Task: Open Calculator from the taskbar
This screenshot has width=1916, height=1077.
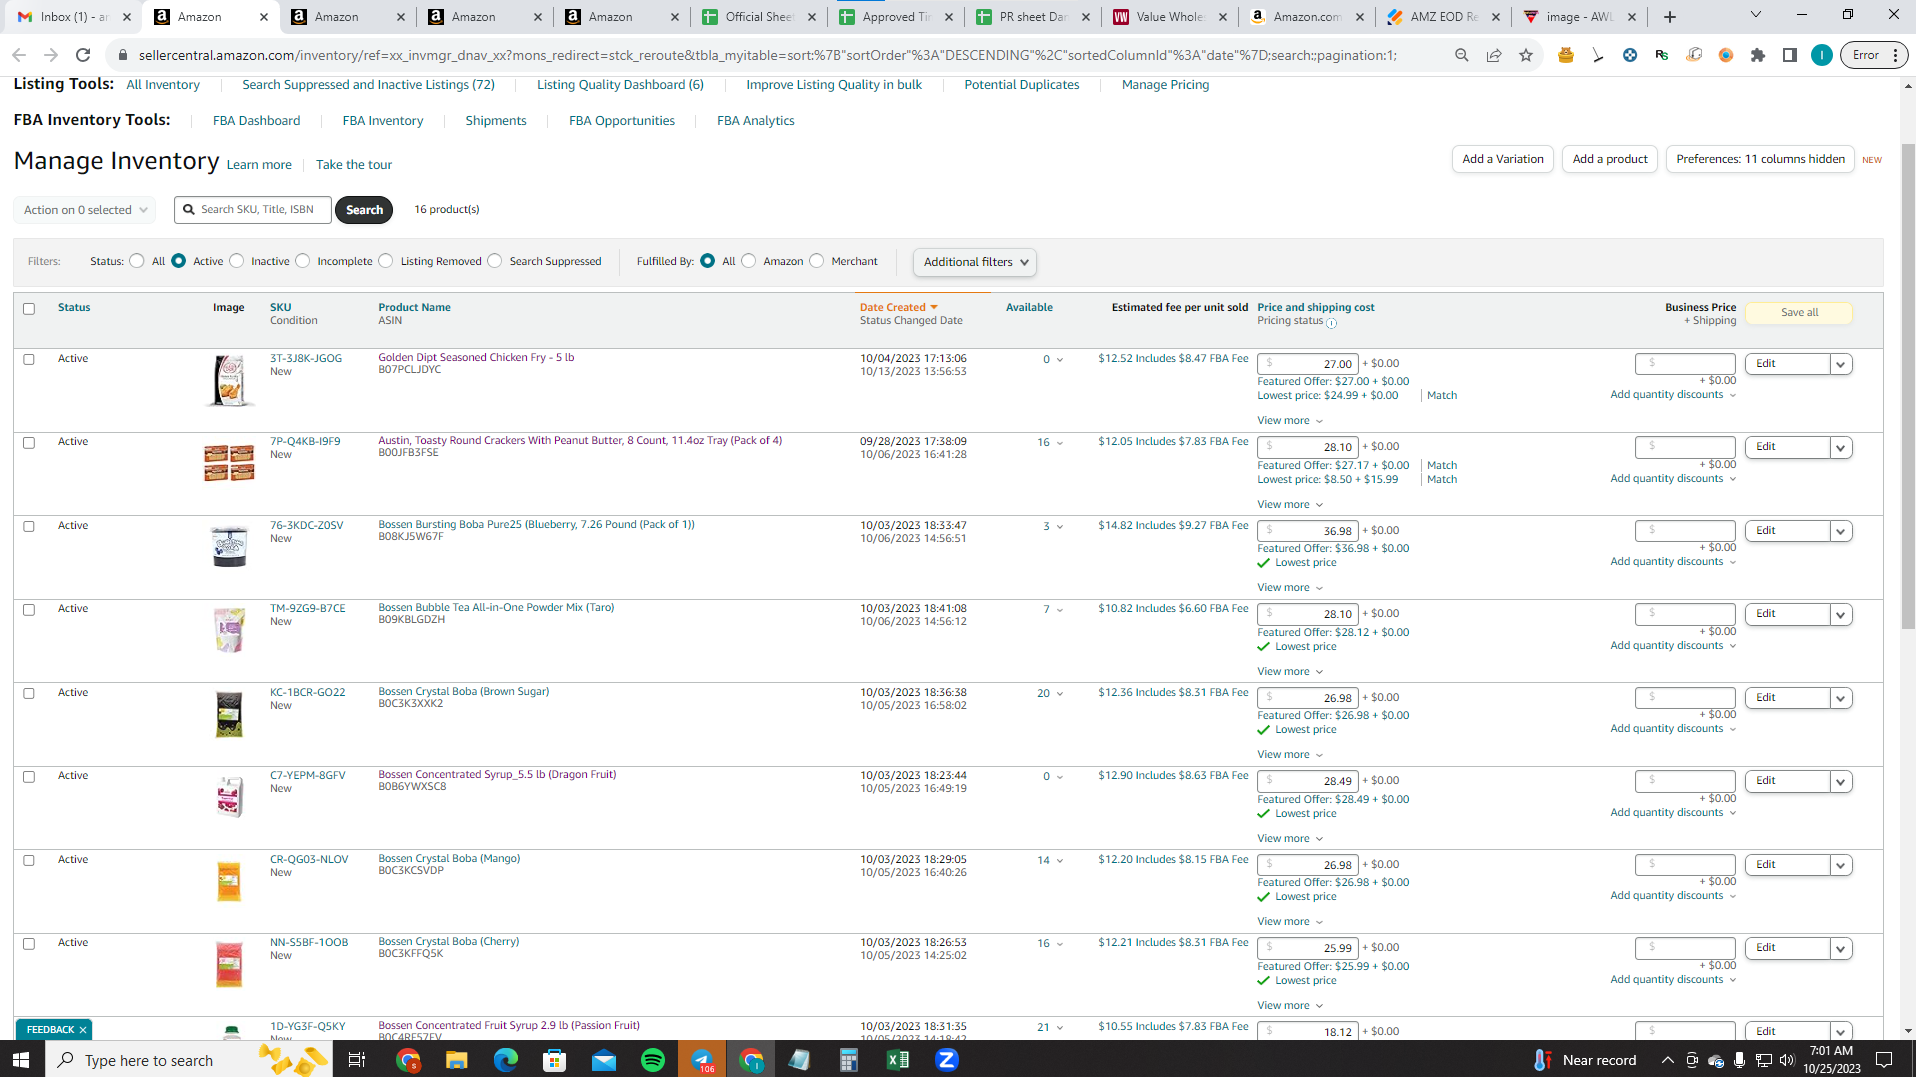Action: tap(849, 1060)
